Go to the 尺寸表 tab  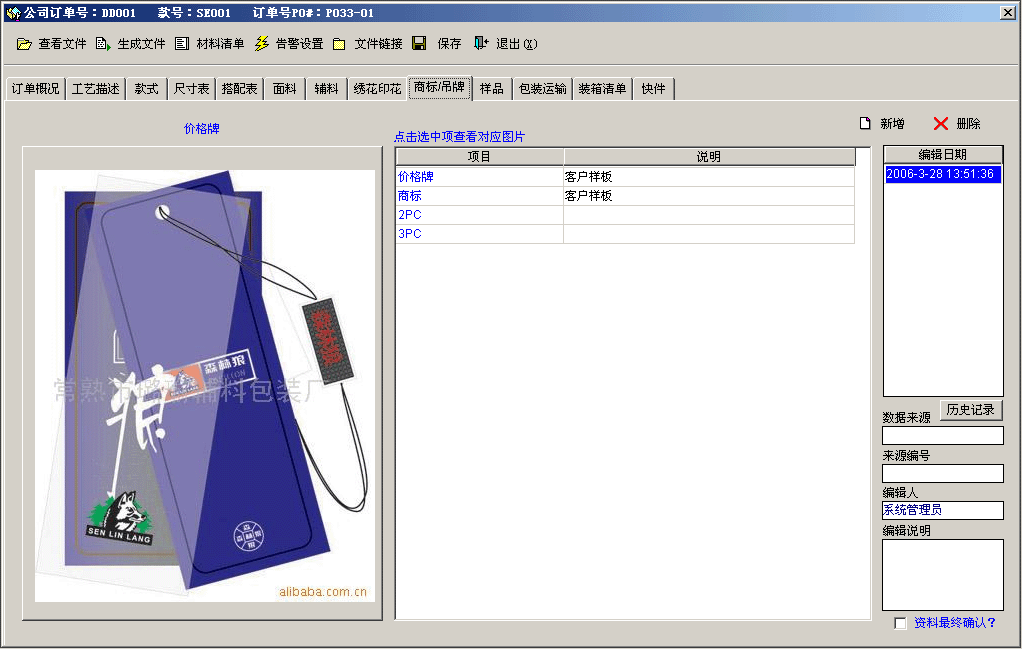pyautogui.click(x=192, y=89)
